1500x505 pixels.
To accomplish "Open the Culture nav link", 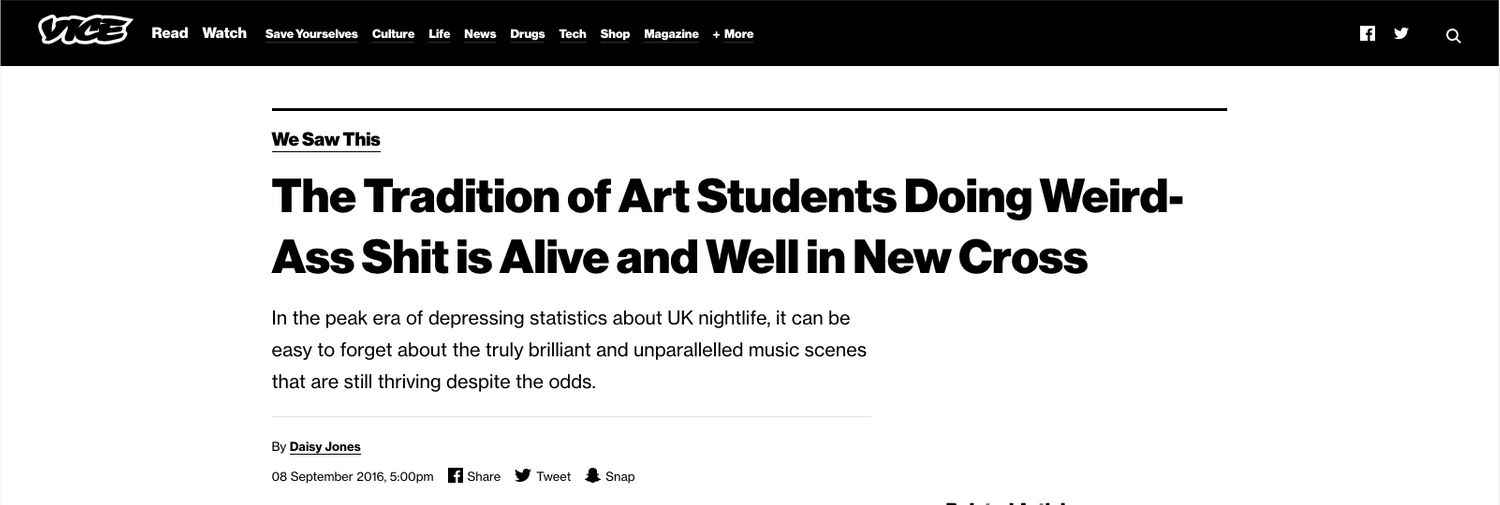I will 393,34.
